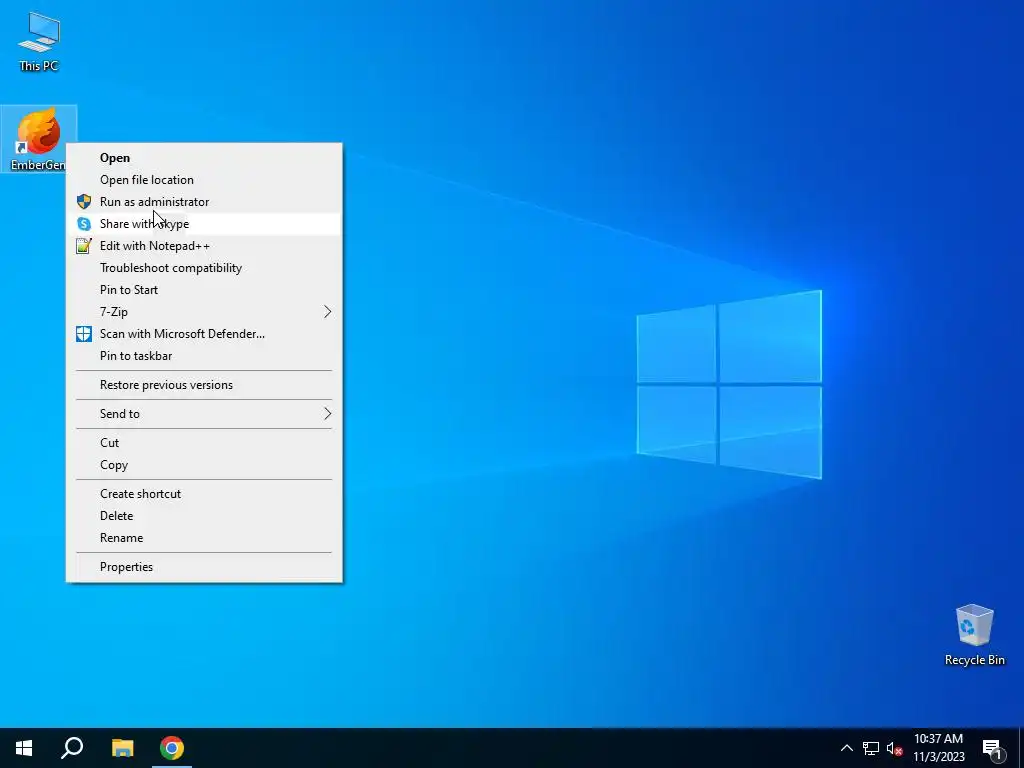Viewport: 1024px width, 768px height.
Task: Open the taskbar search magnifier
Action: tap(72, 748)
